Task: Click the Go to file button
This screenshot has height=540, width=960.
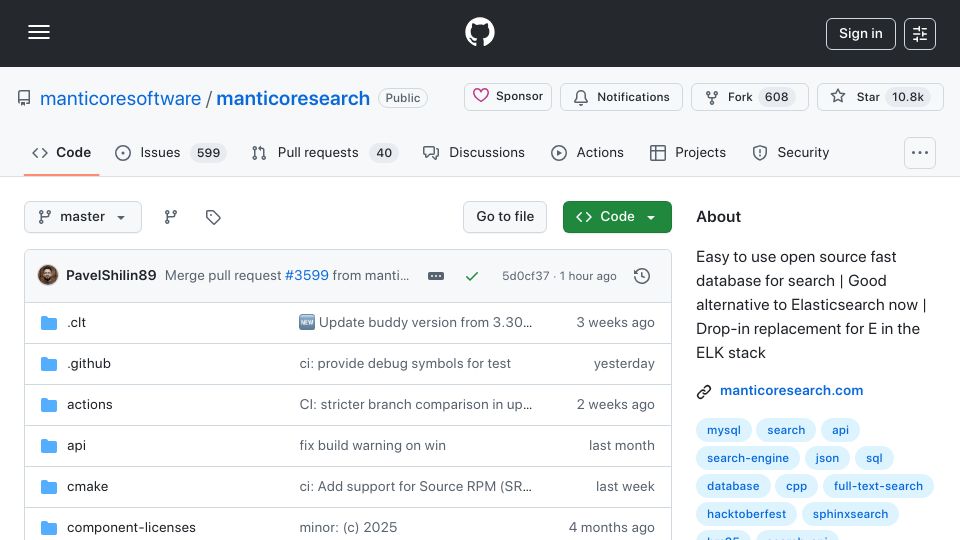Action: pos(504,217)
